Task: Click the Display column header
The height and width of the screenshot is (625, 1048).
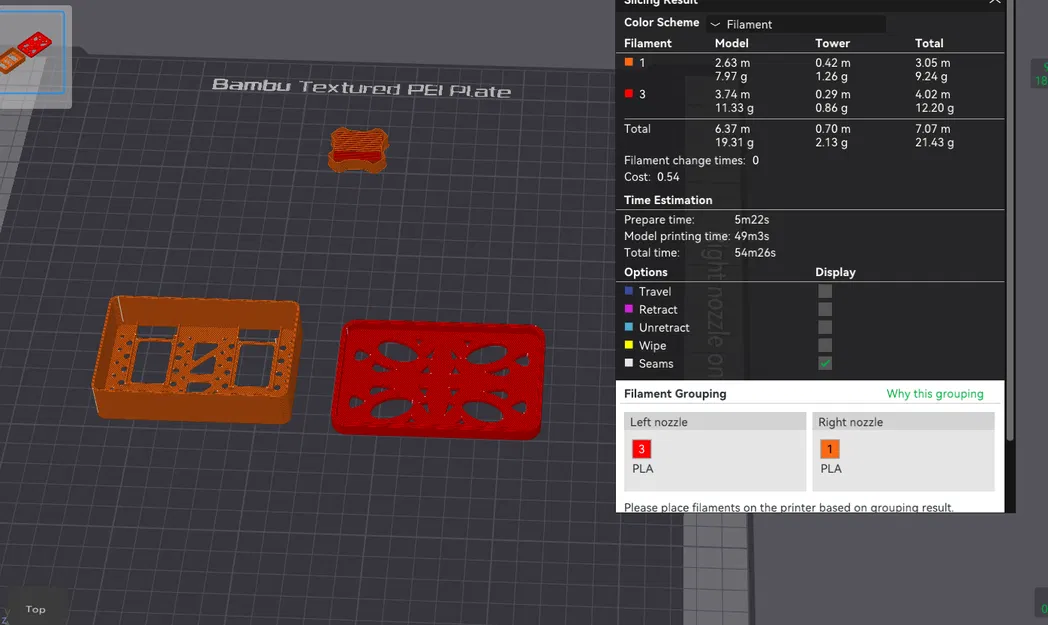Action: pos(835,272)
